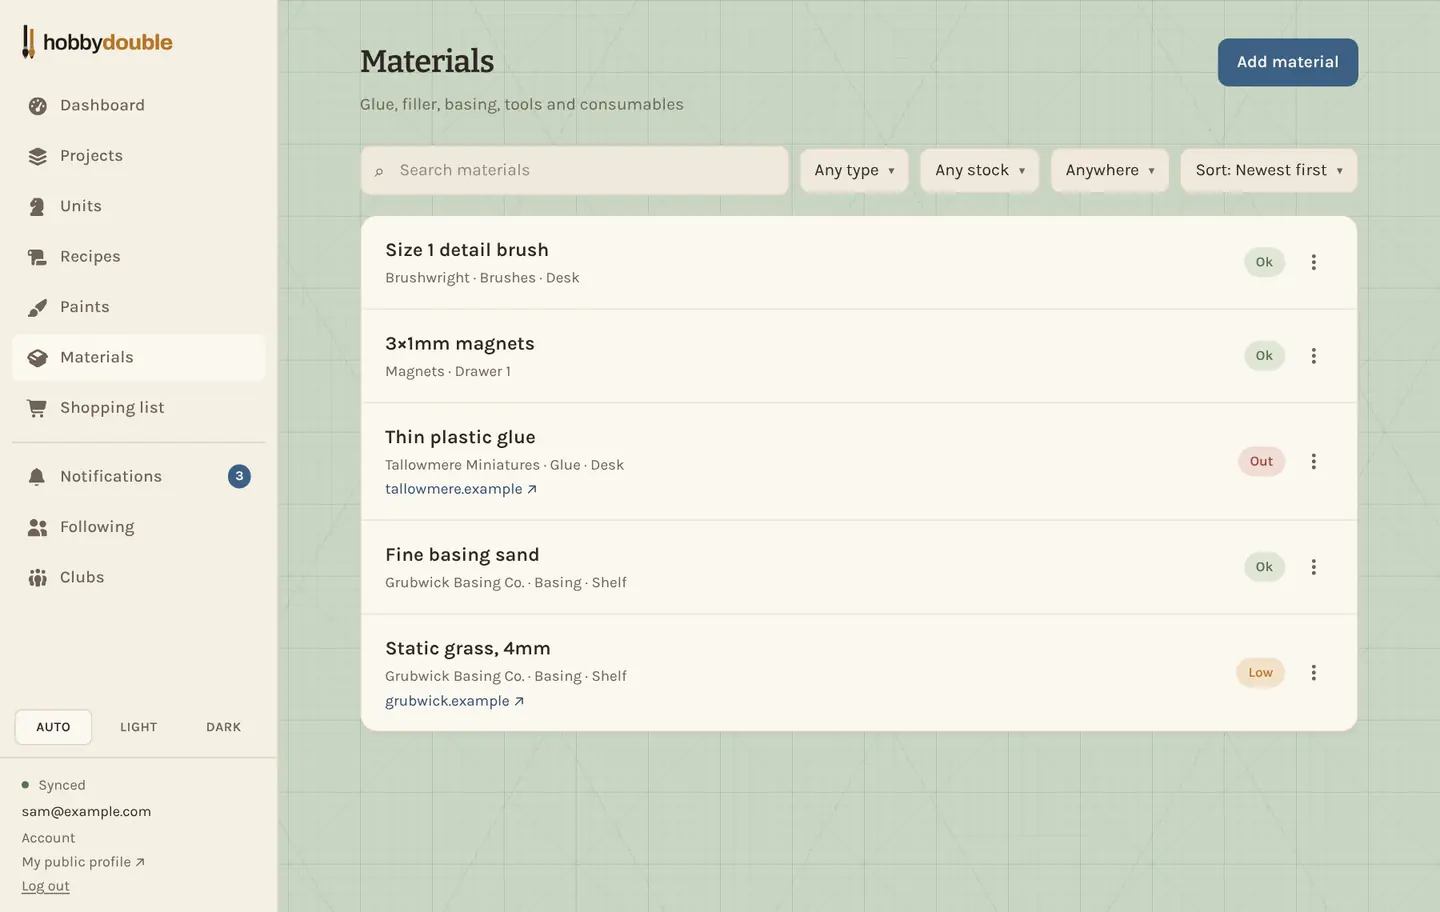This screenshot has height=912, width=1440.
Task: Open My public profile link
Action: point(84,862)
